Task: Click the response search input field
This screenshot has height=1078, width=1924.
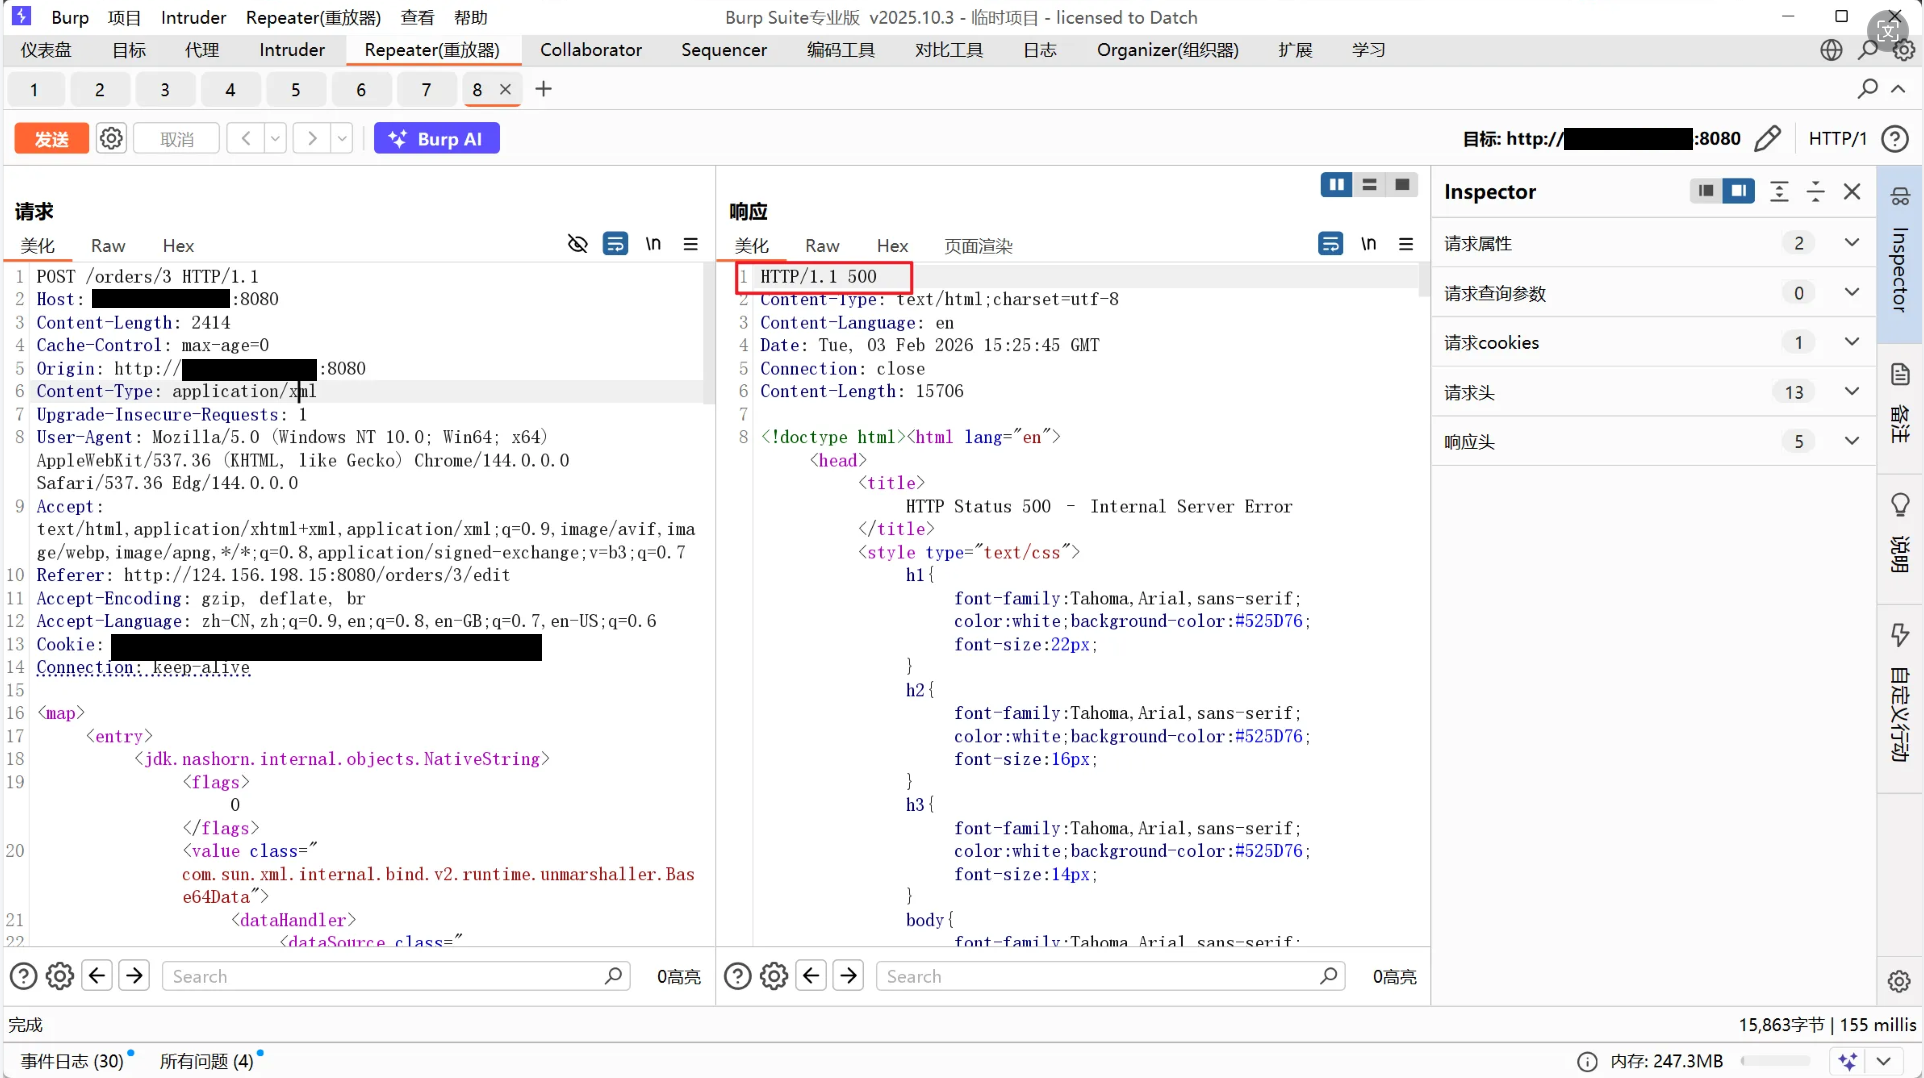Action: 1110,976
